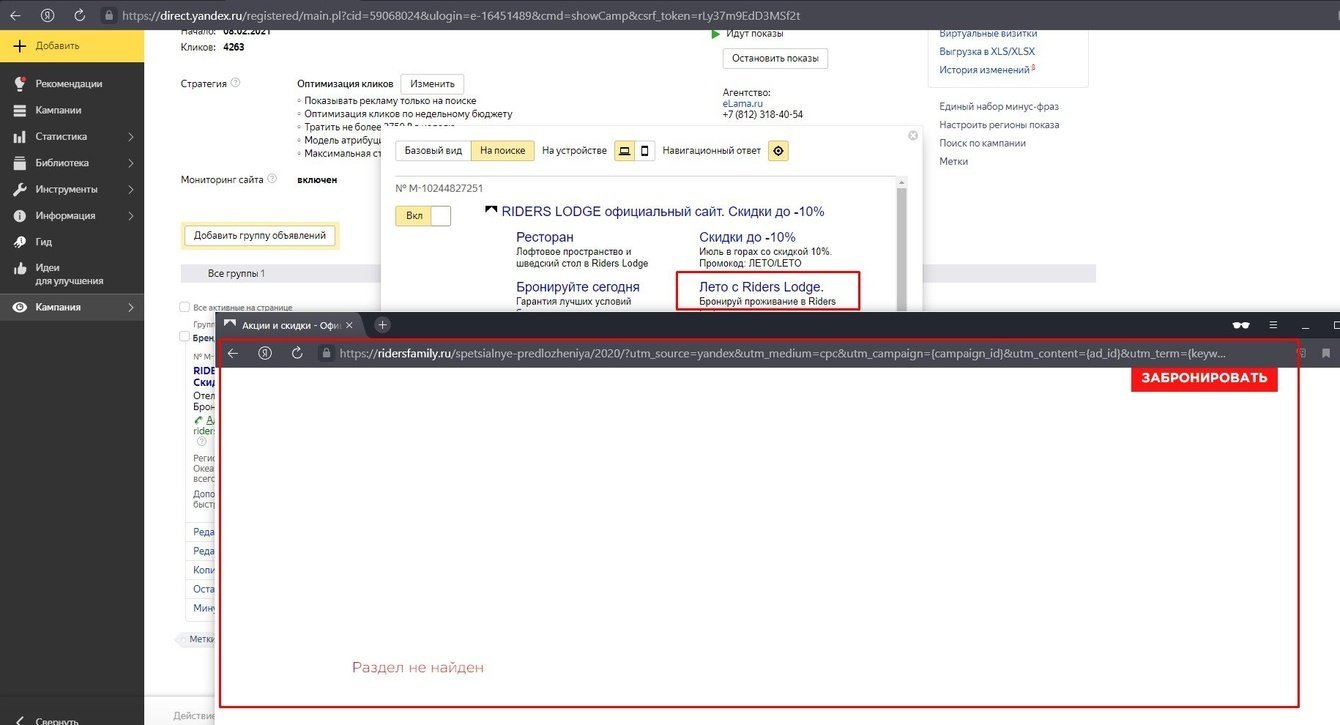
Task: Click the Изменить strategy button
Action: pyautogui.click(x=432, y=84)
